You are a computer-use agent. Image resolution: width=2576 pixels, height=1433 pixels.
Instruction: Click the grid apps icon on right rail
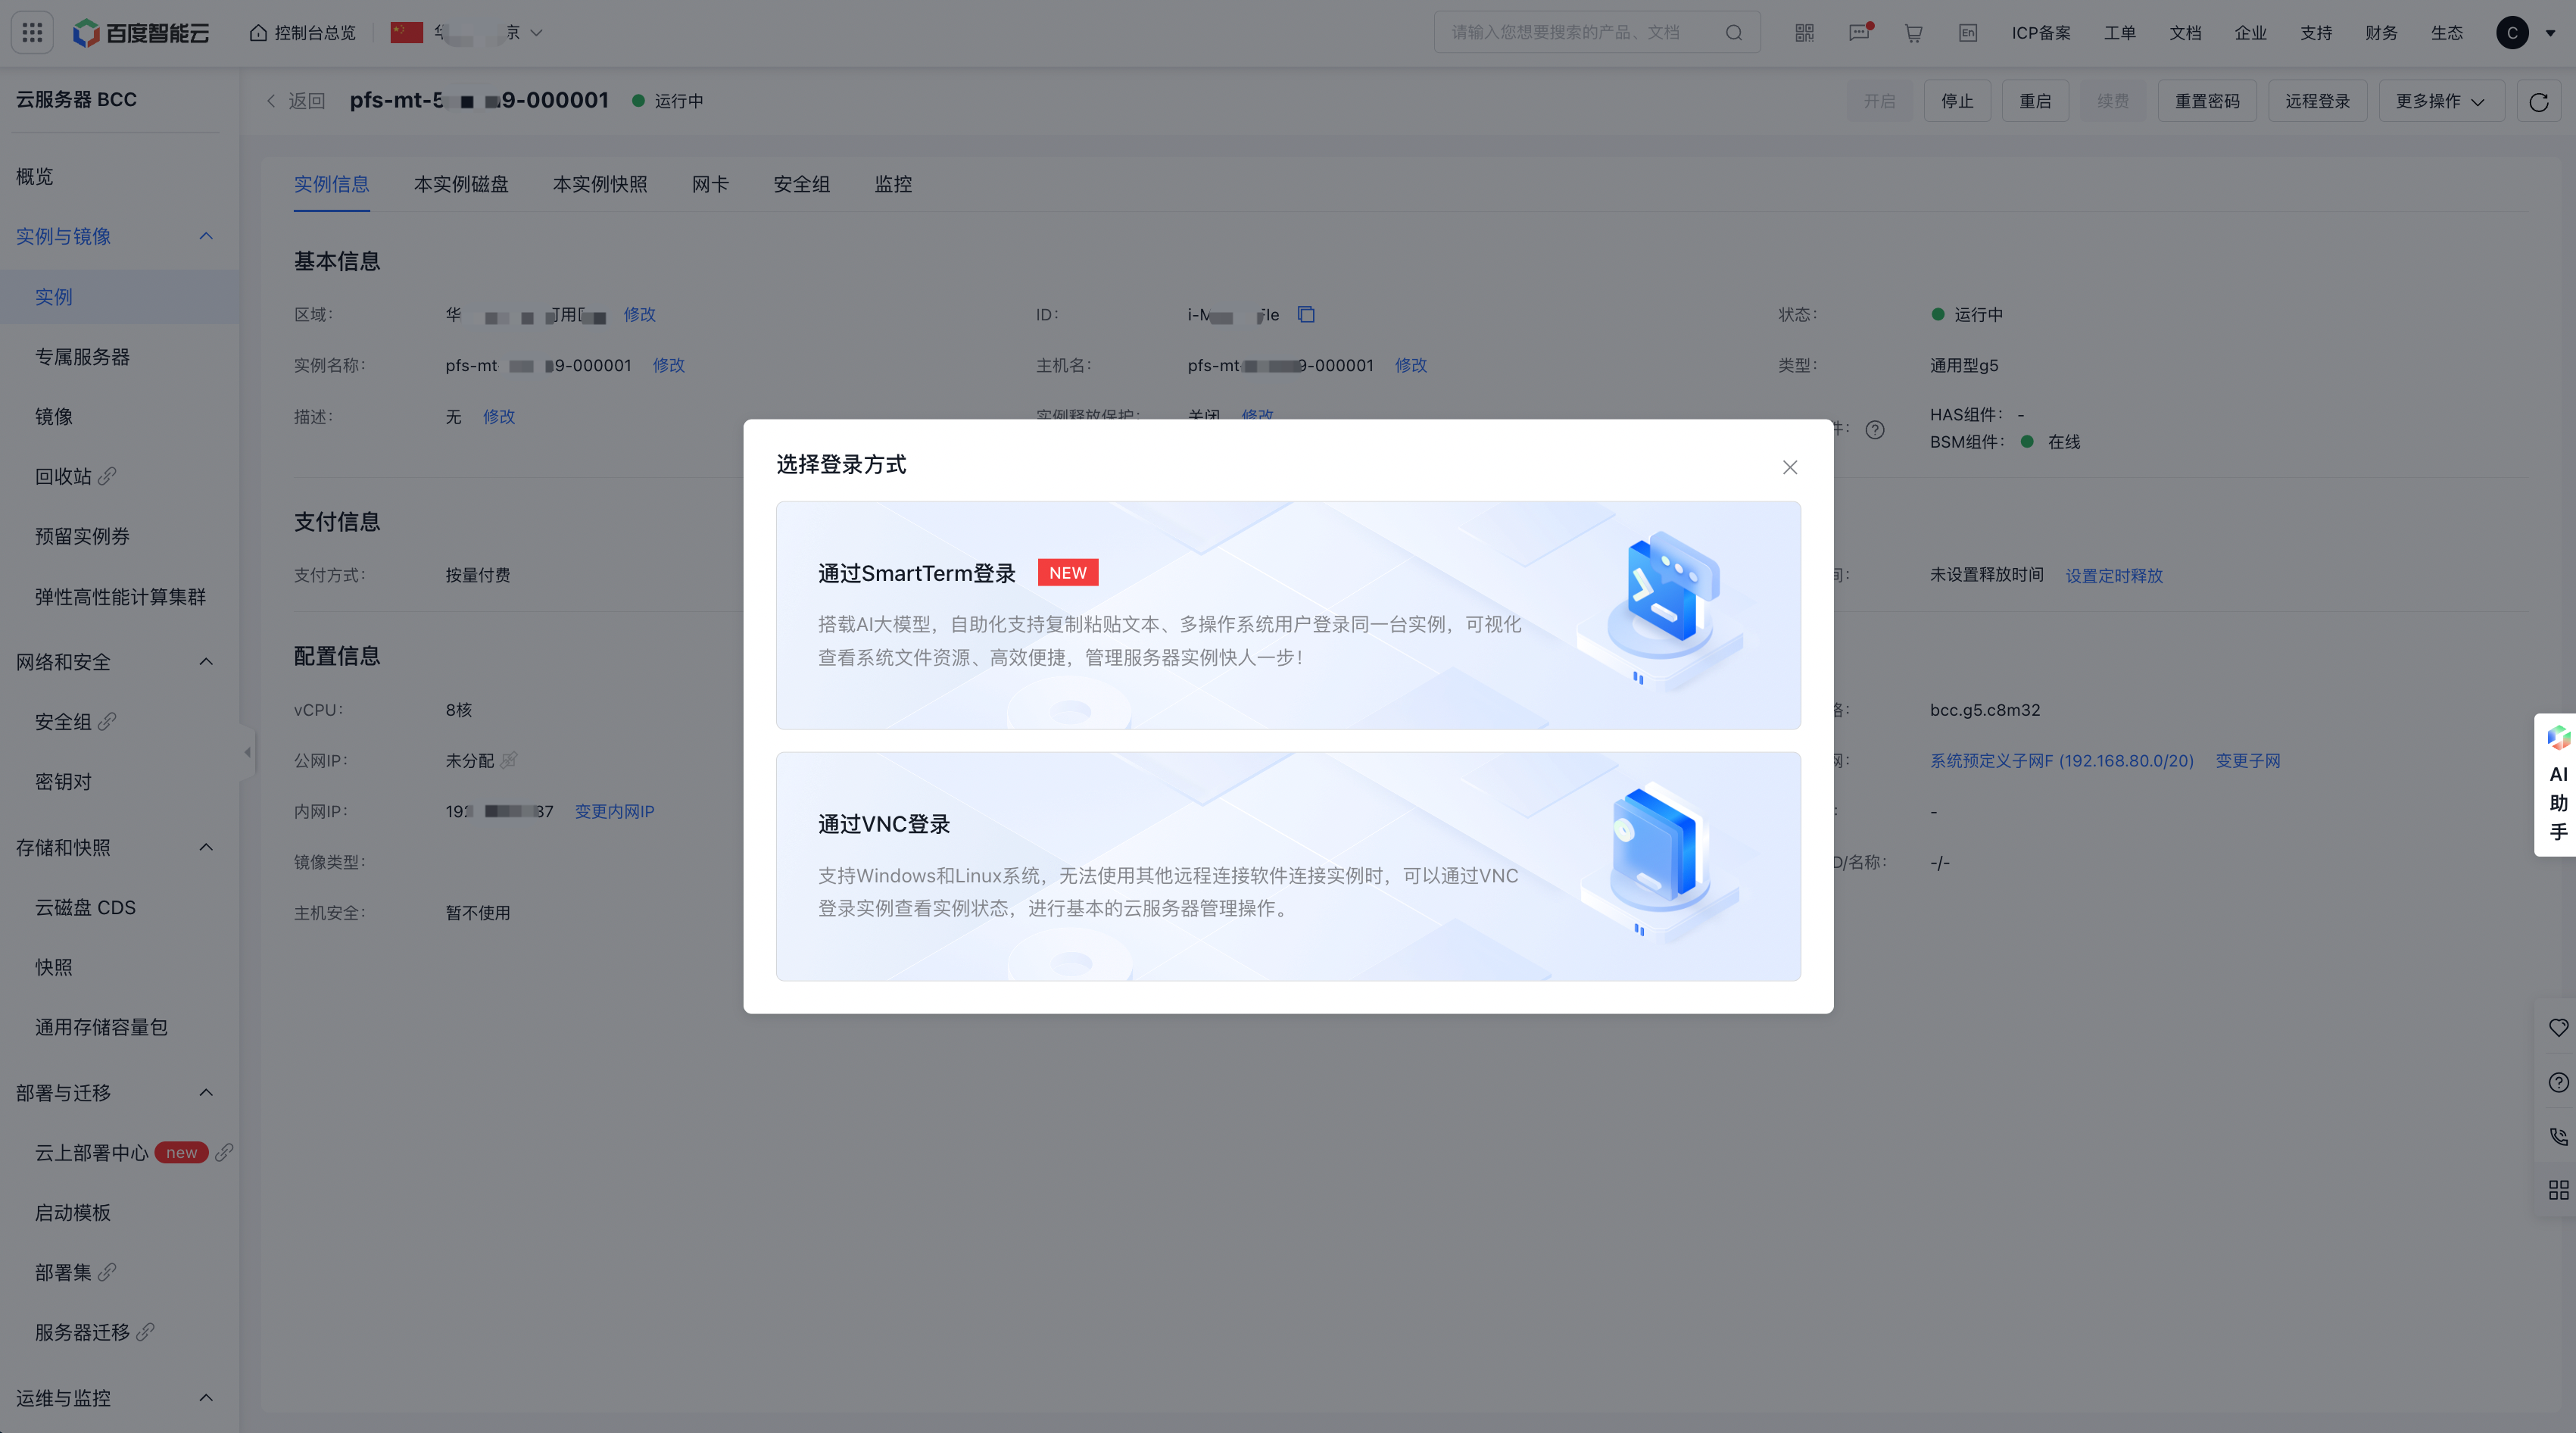coord(2558,1190)
